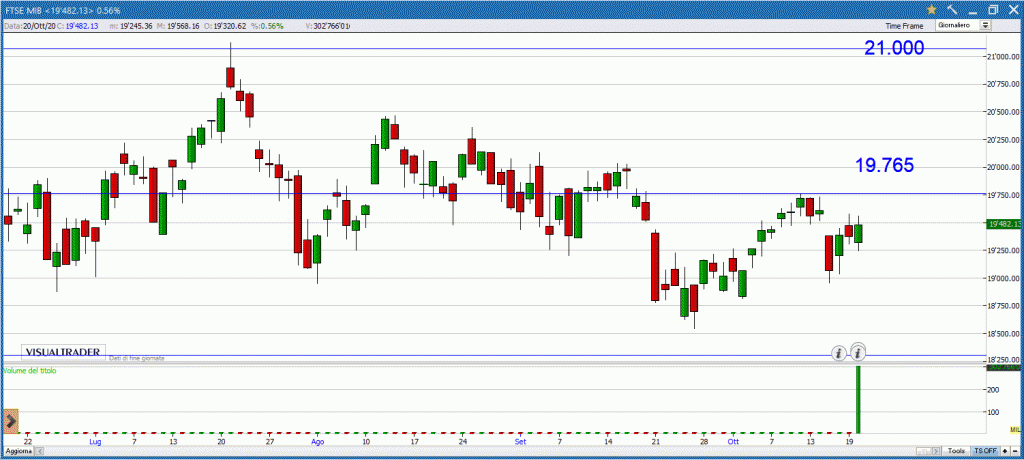Click the gold star favorite icon
This screenshot has height=460, width=1024.
click(931, 10)
